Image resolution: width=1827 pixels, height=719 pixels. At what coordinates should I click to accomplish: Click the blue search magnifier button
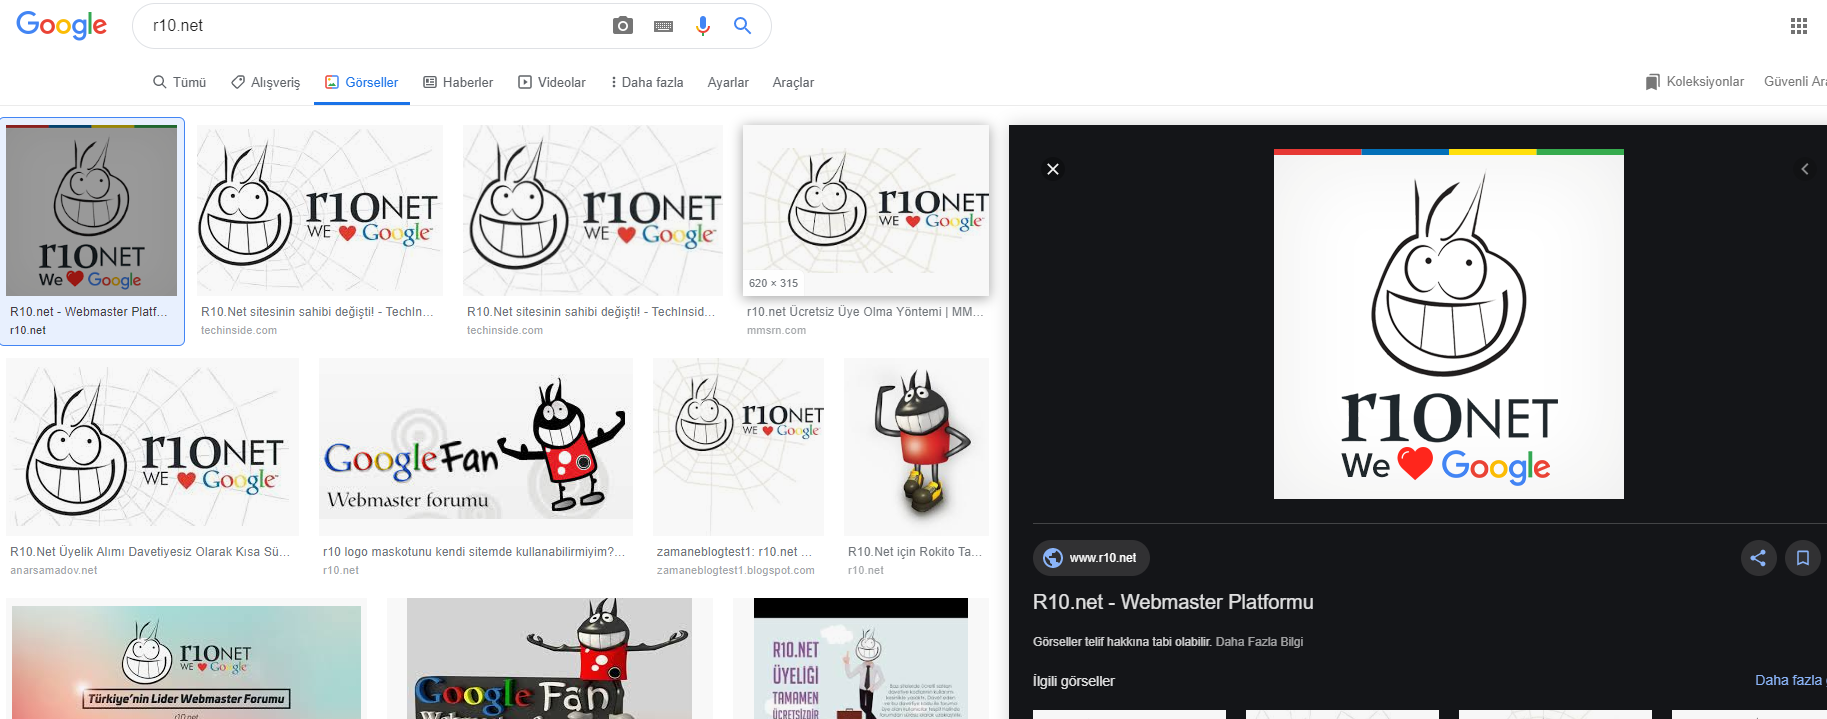(742, 26)
